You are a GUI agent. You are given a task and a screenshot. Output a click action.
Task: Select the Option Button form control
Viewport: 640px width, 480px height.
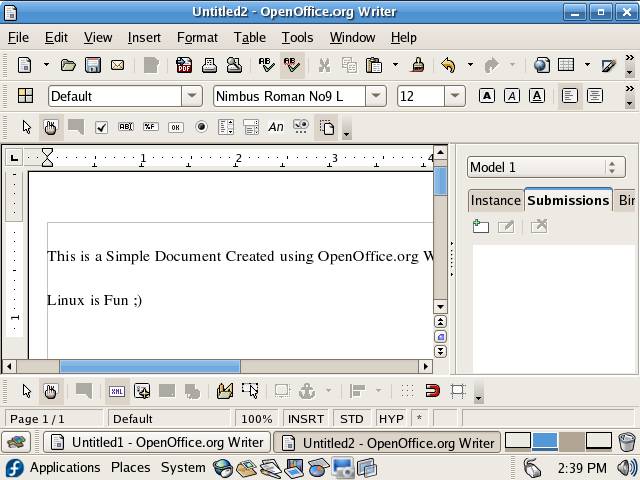[201, 127]
